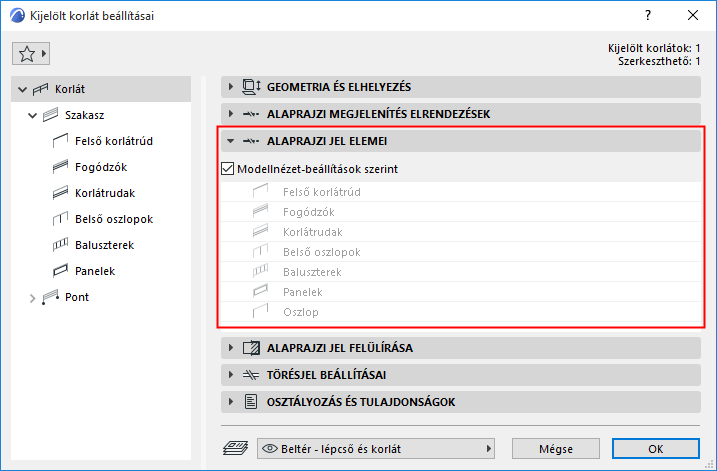Click the Archicad logo in title bar
717x471 pixels.
pos(17,16)
